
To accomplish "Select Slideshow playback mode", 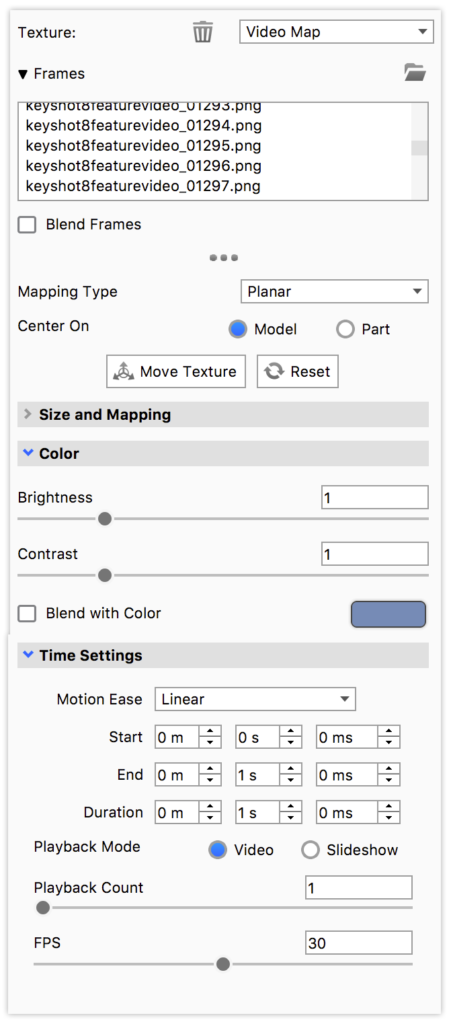I will pyautogui.click(x=311, y=850).
